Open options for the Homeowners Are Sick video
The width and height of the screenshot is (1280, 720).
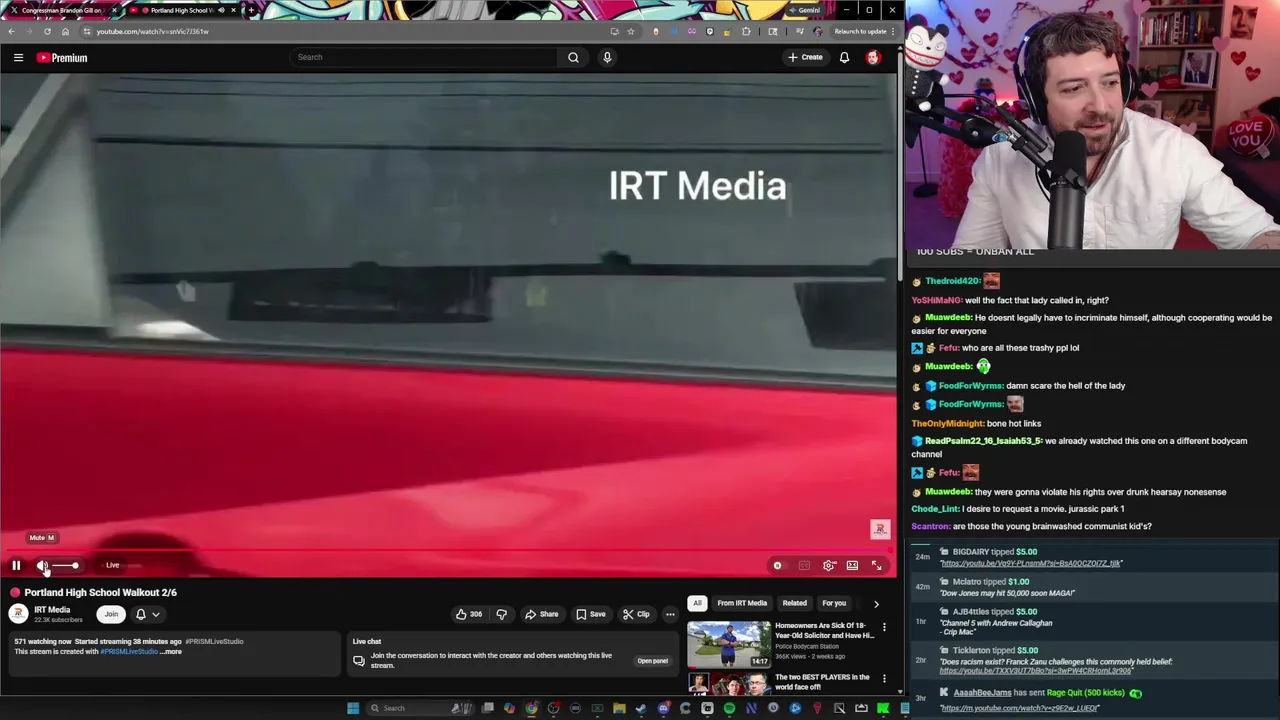point(884,627)
